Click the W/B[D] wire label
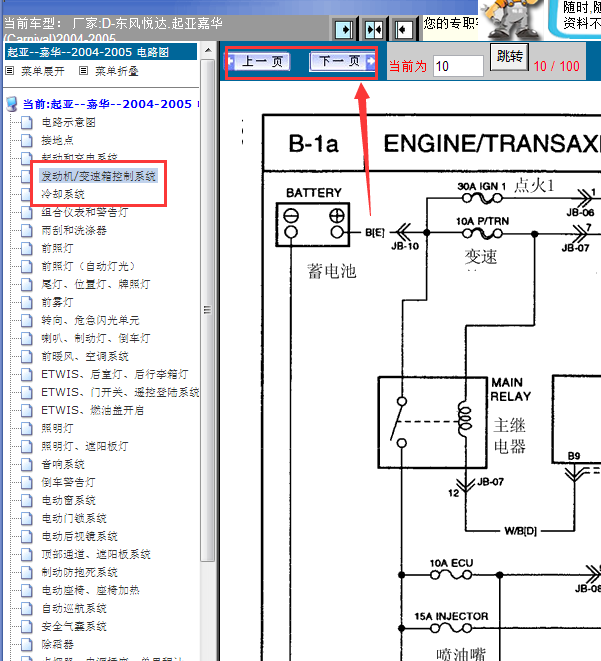 [x=521, y=531]
